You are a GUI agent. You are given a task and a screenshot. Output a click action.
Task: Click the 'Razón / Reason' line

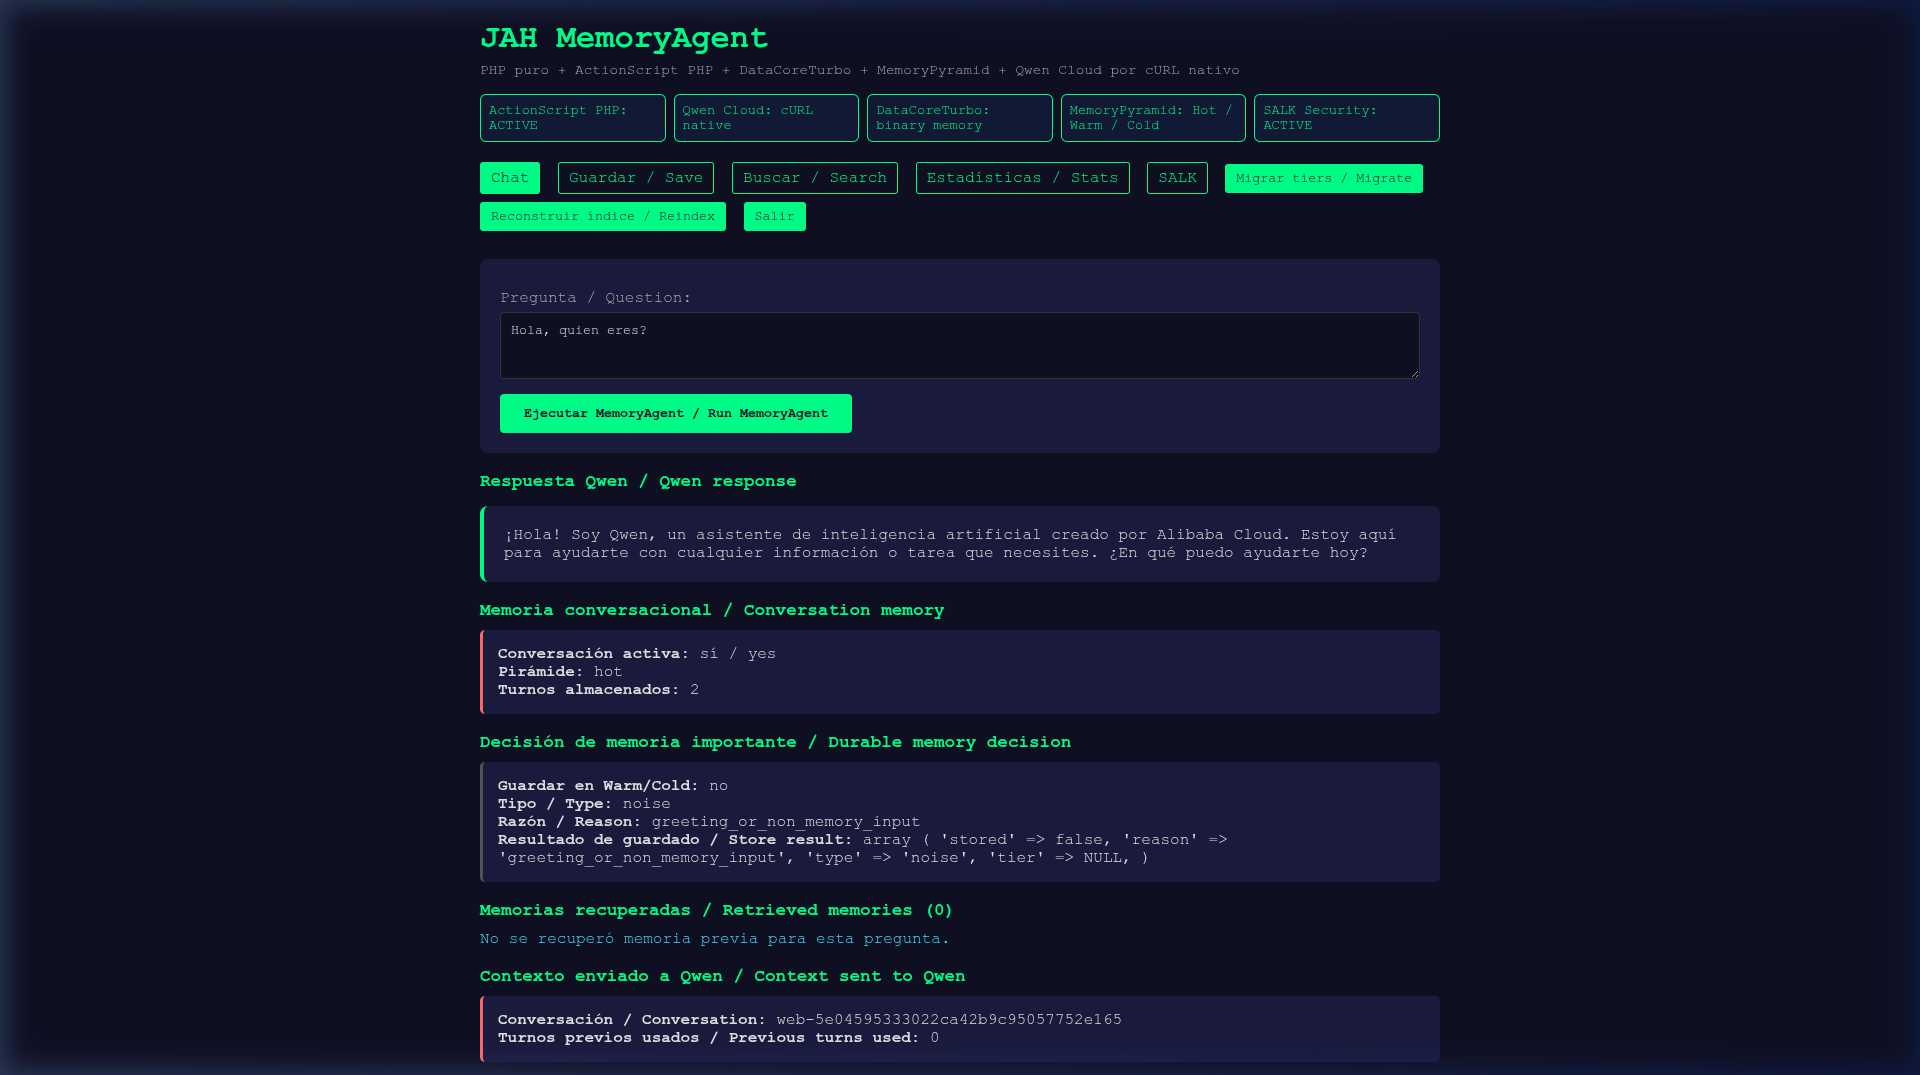[x=709, y=822]
